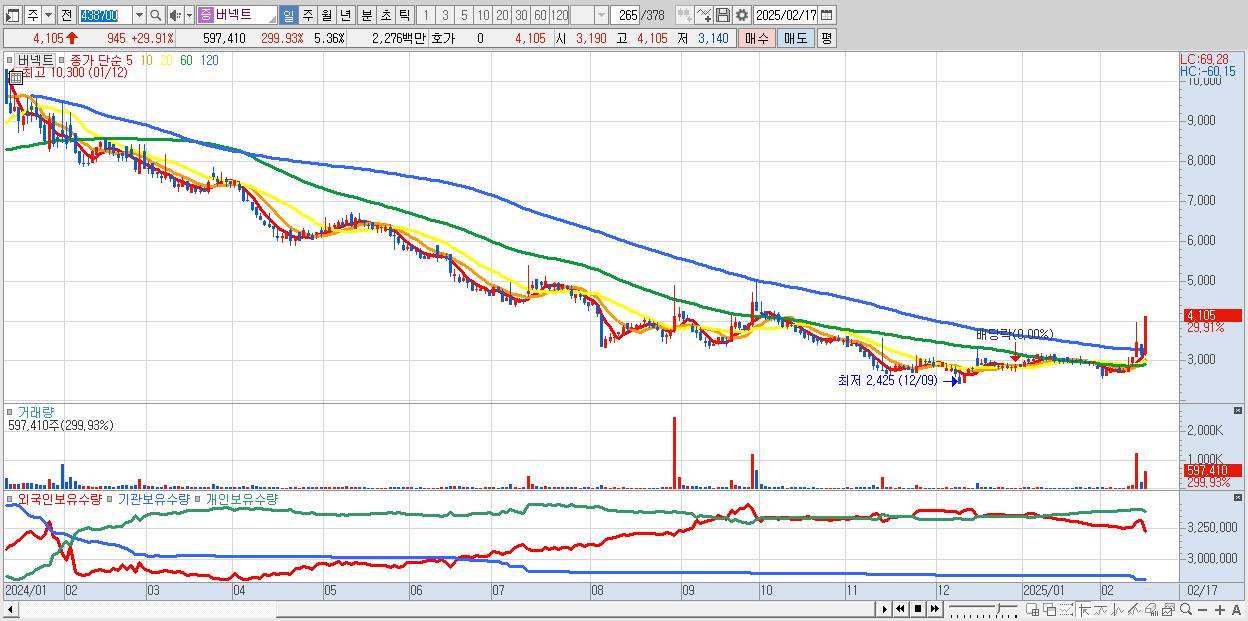Screen dimensions: 1248x621
Task: Toggle the 기관보유수량 series checkbox
Action: 109,498
